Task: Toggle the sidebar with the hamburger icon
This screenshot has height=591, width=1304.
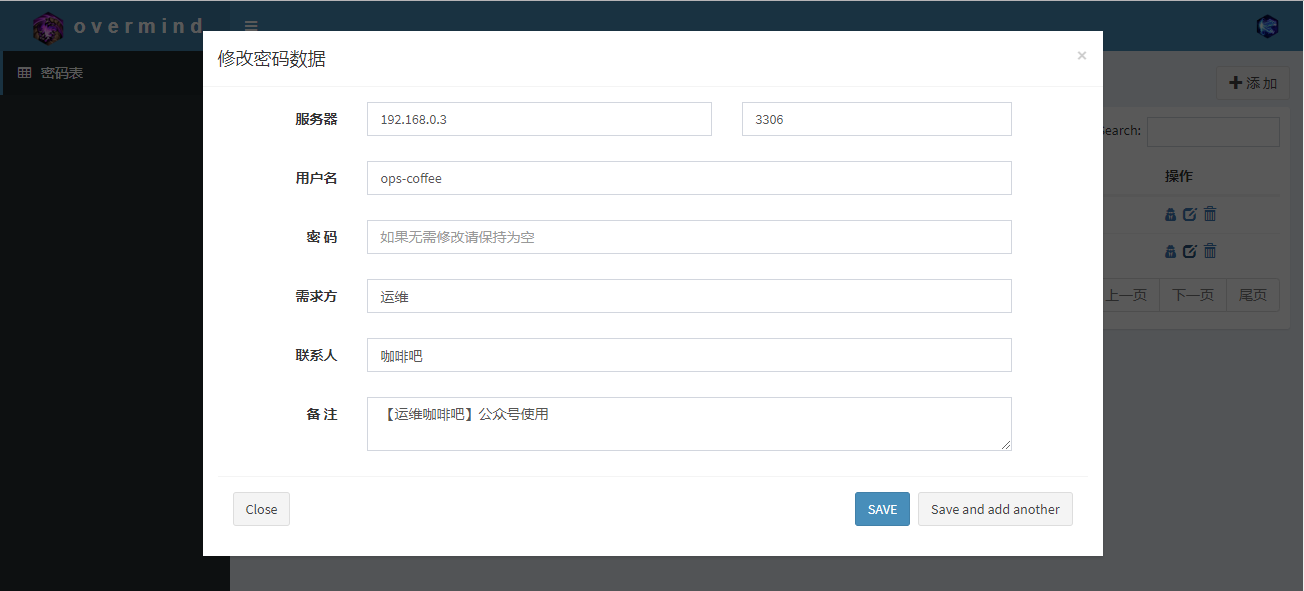Action: 250,26
